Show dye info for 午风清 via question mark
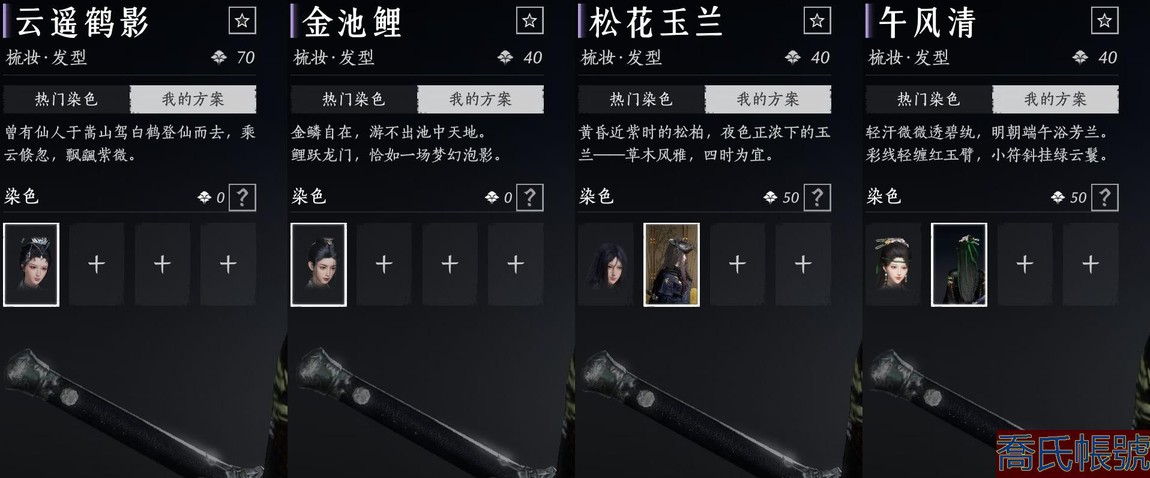This screenshot has width=1150, height=478. pyautogui.click(x=1105, y=197)
